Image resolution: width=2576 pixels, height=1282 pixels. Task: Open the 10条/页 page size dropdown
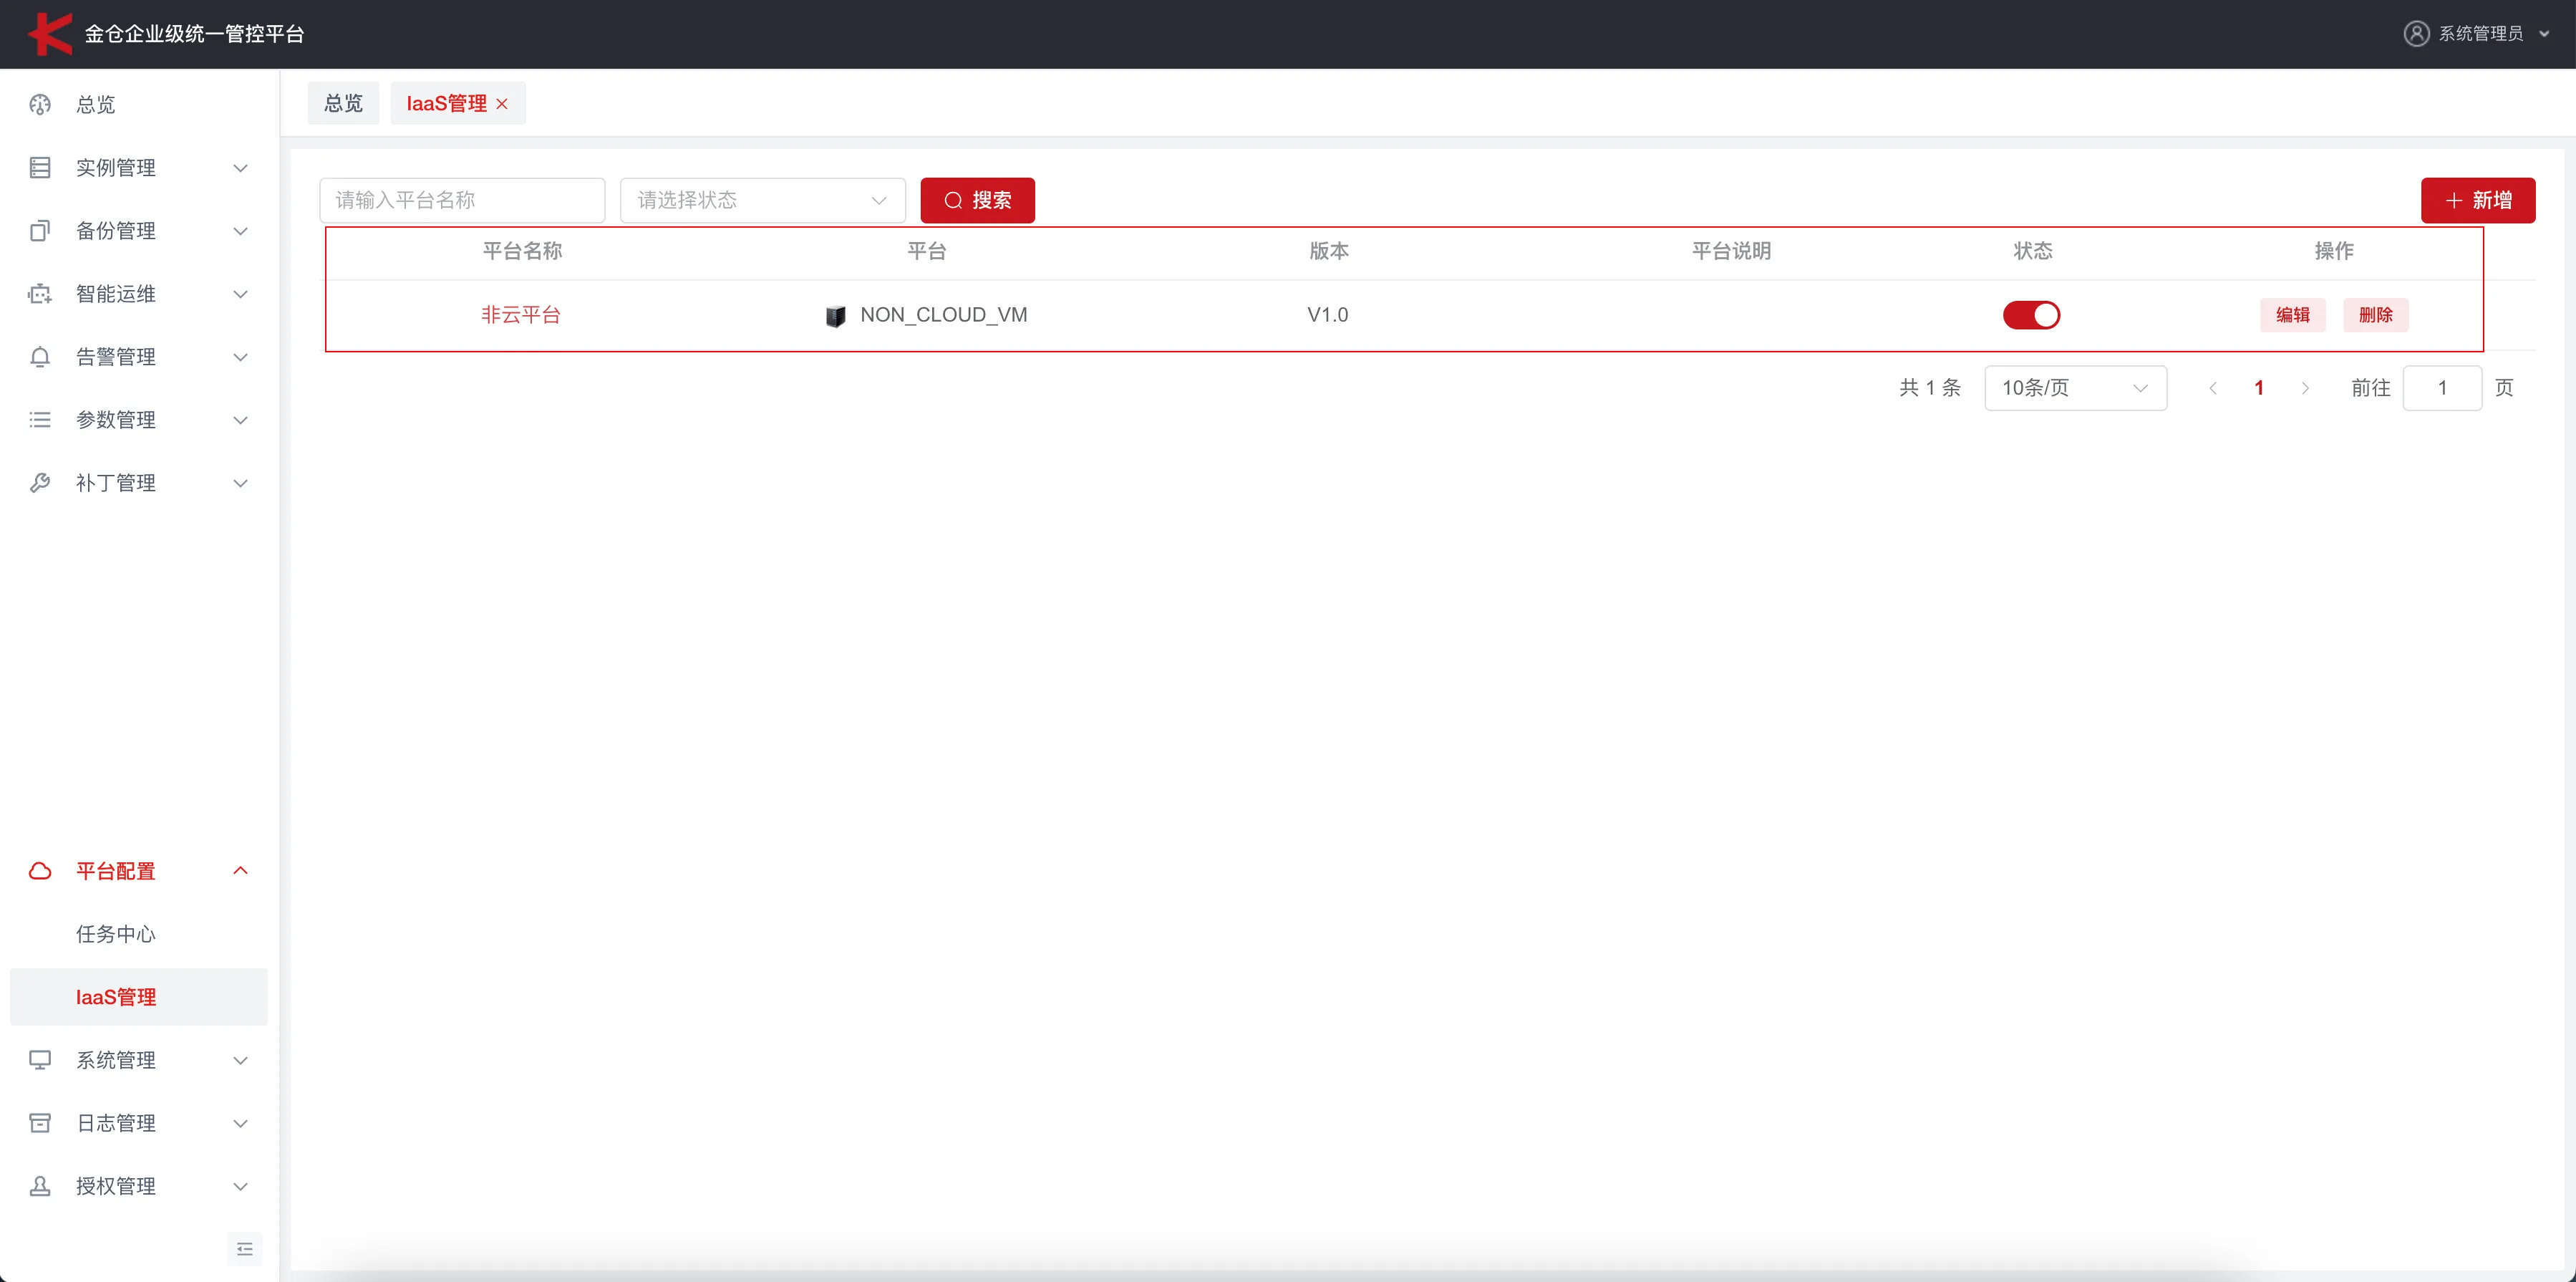[x=2076, y=388]
